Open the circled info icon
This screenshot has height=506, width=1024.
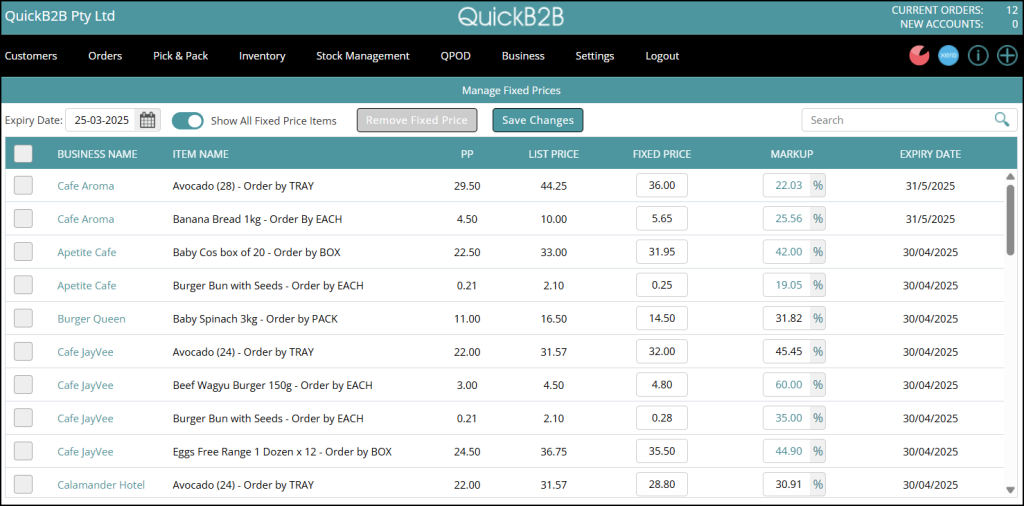978,55
